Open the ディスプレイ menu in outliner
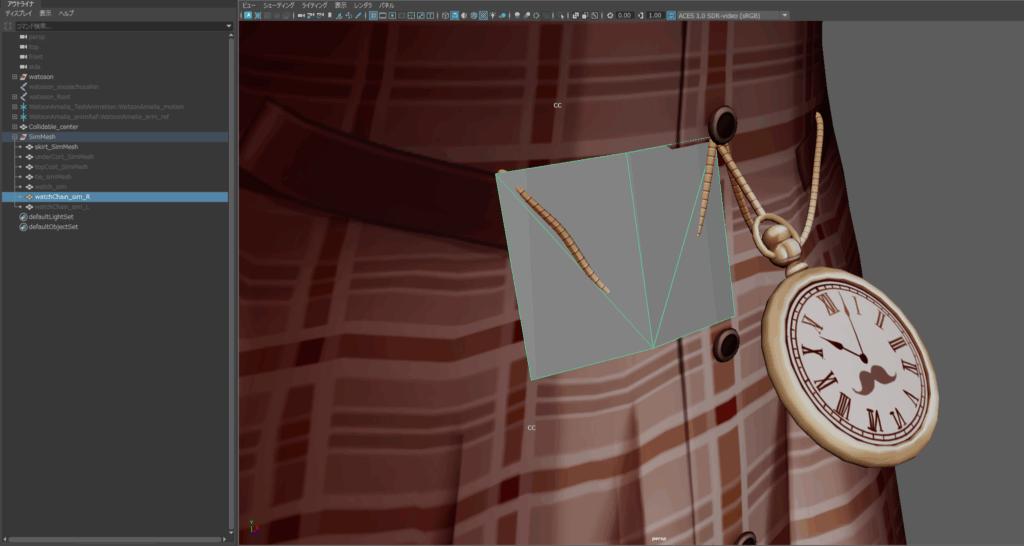Image resolution: width=1024 pixels, height=546 pixels. 18,14
